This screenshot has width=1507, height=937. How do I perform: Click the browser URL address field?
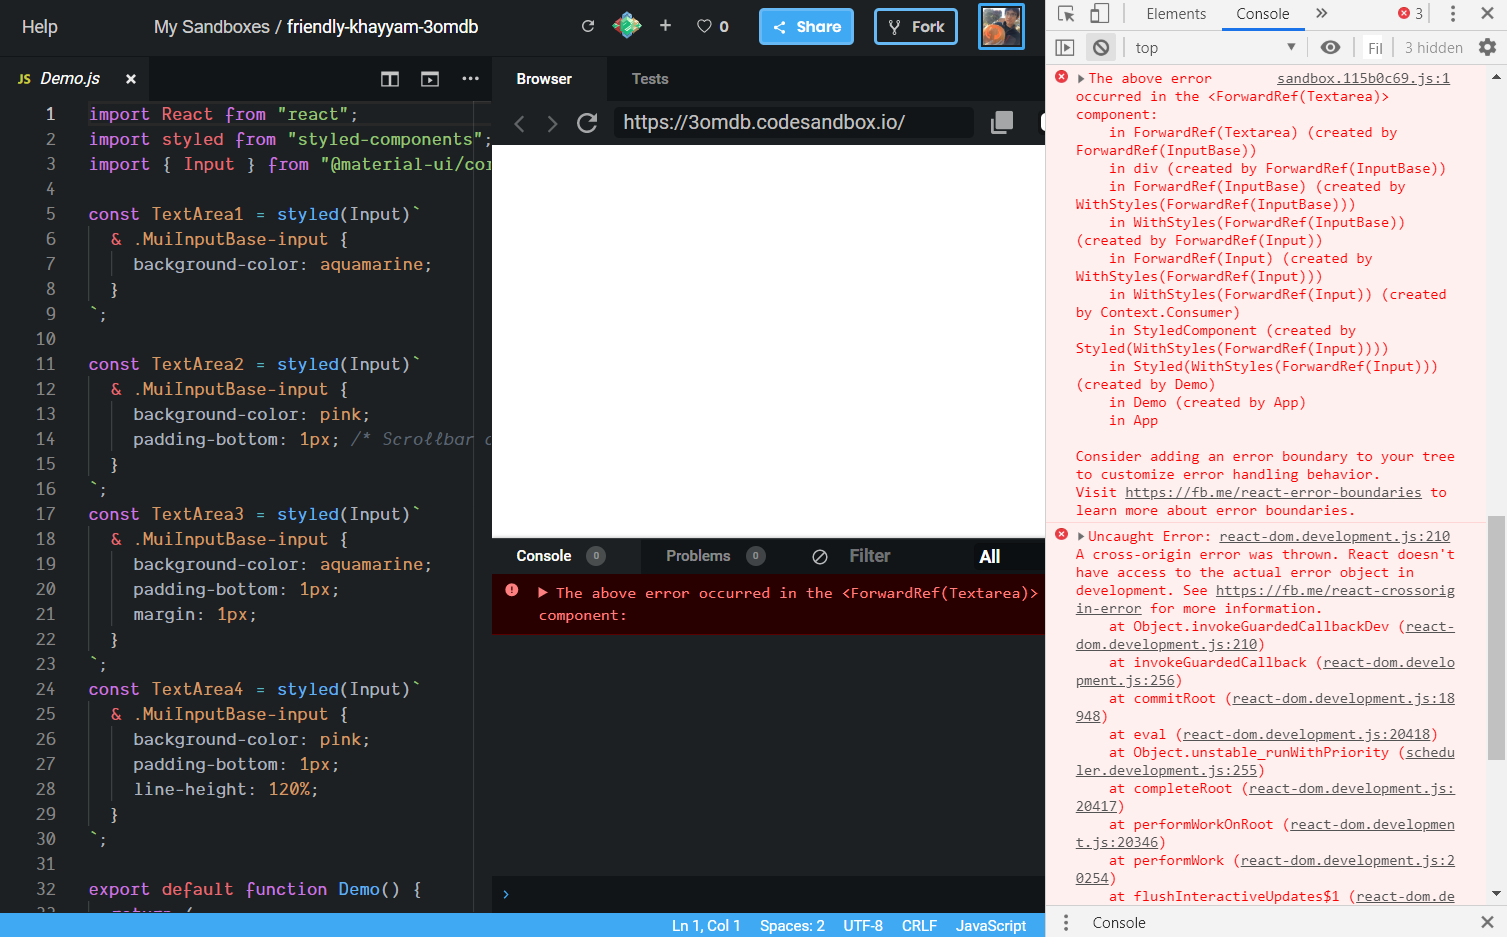(x=790, y=122)
